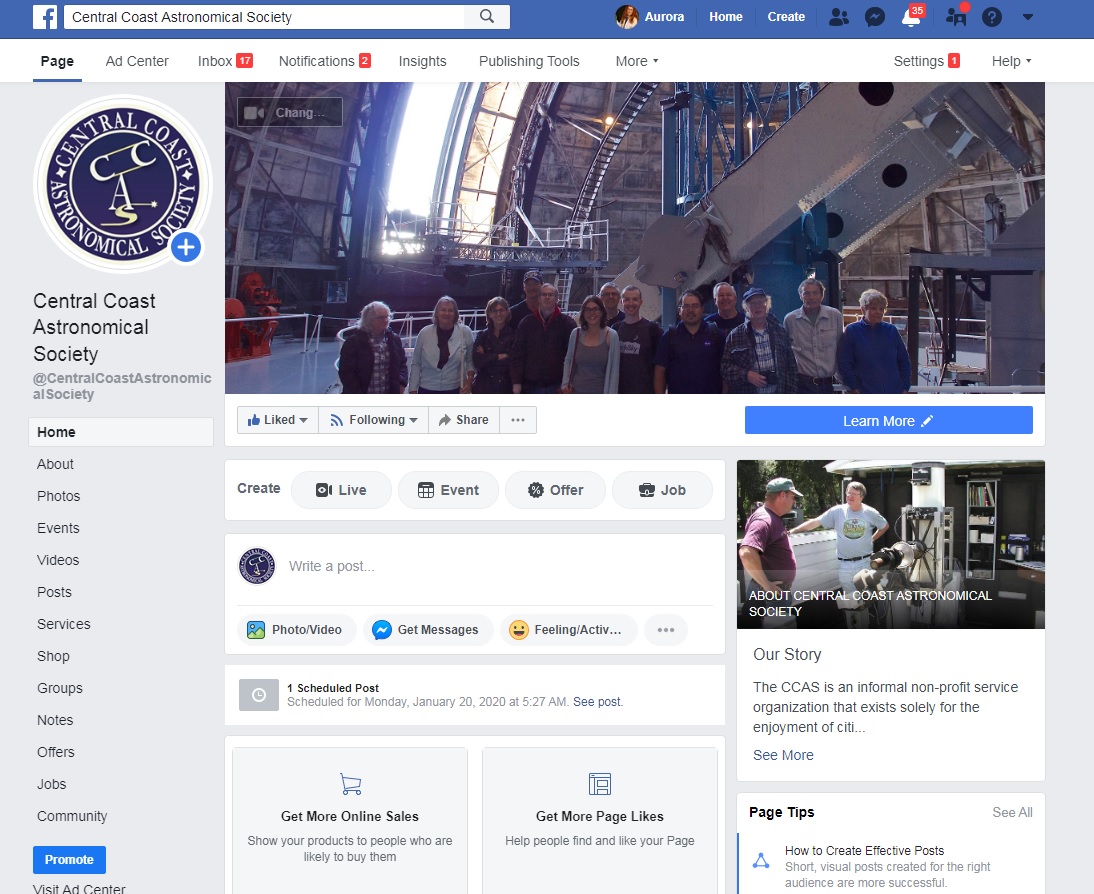Click the Share button

(464, 420)
